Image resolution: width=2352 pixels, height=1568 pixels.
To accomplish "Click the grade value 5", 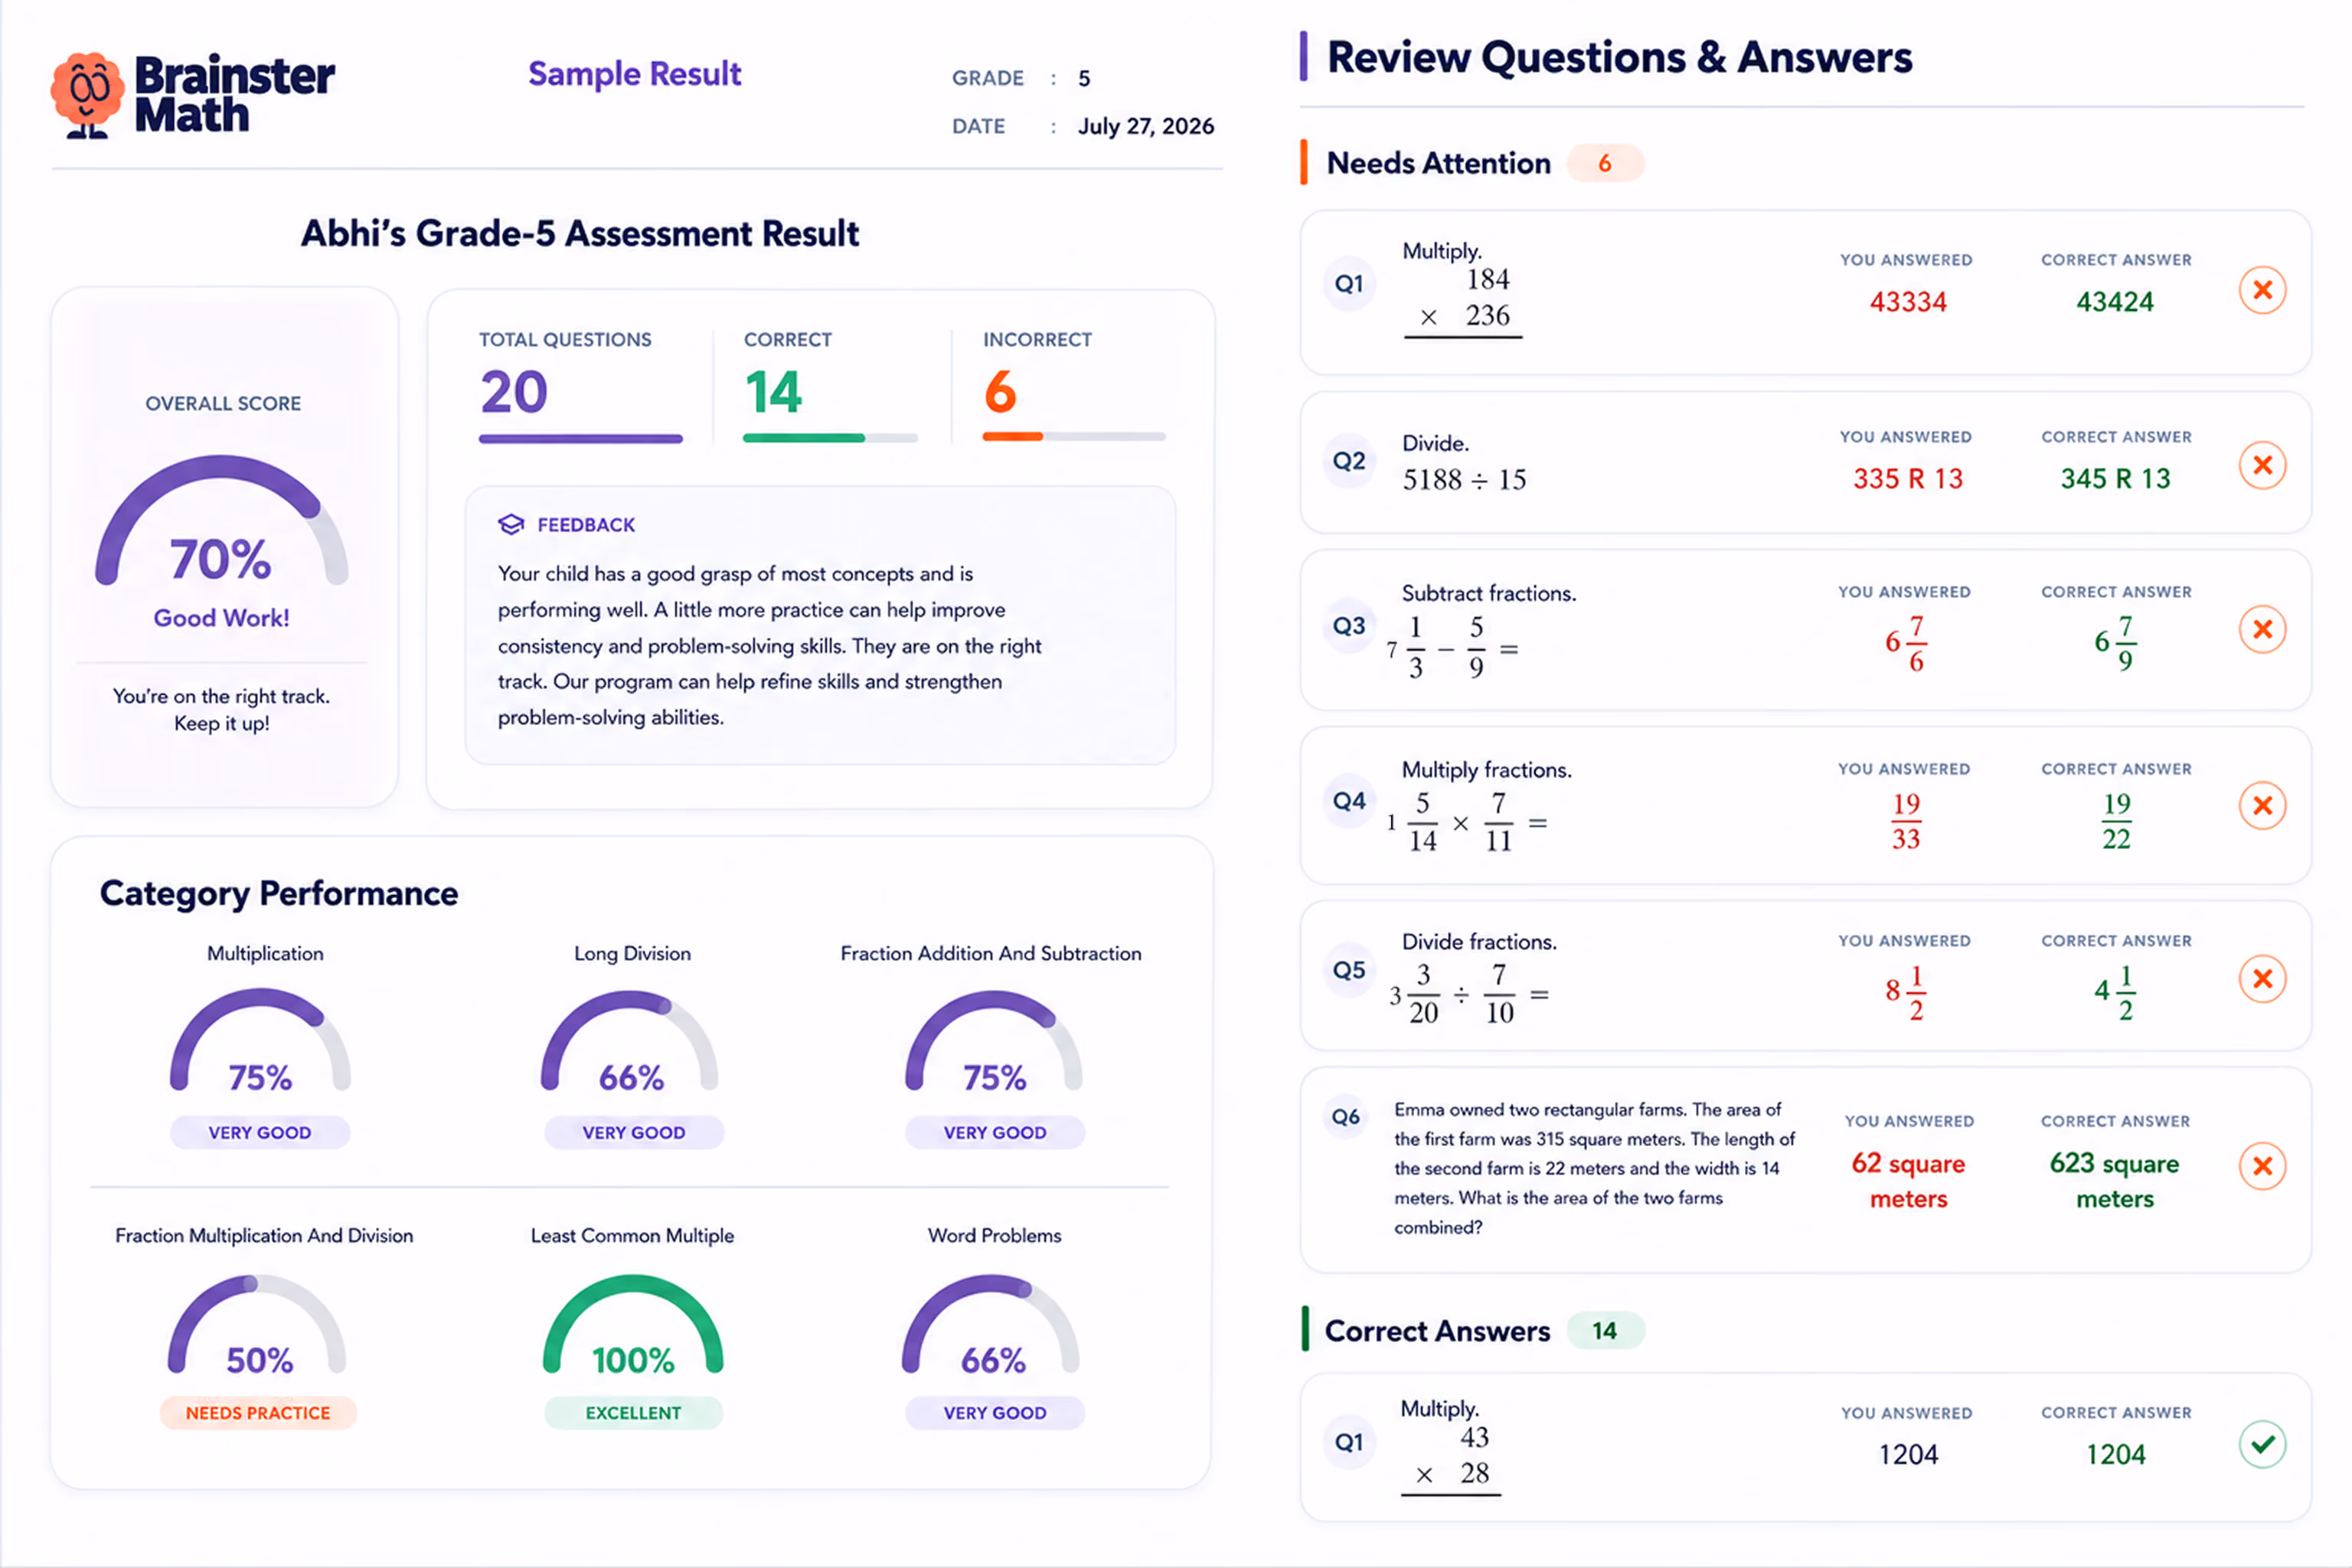I will click(1084, 78).
